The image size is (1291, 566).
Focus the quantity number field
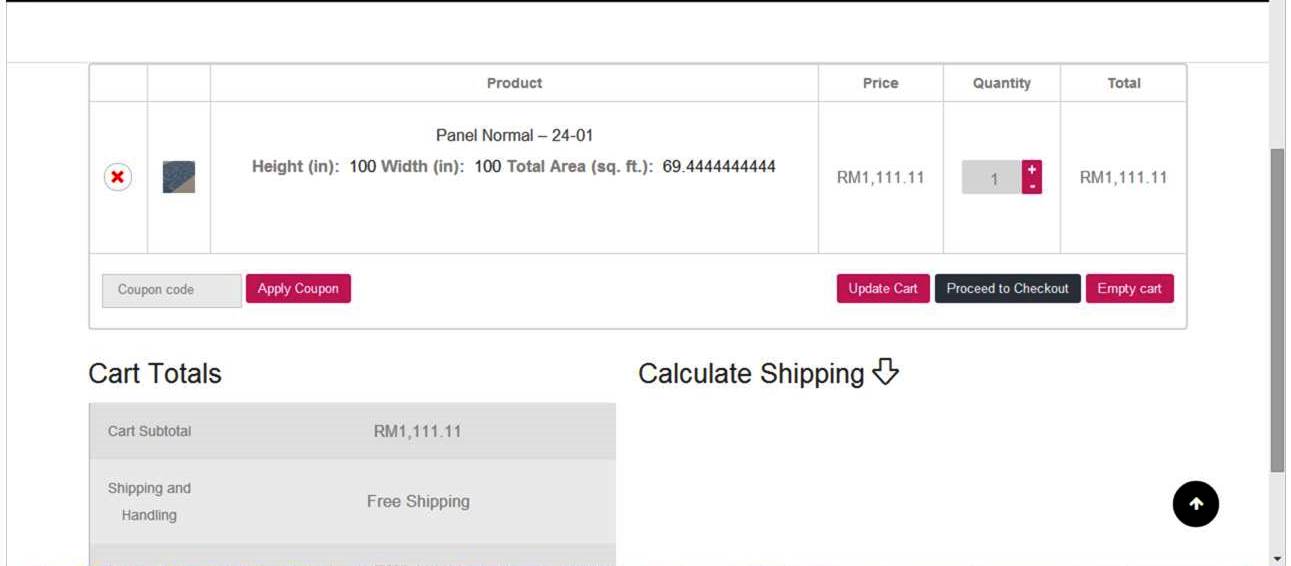click(992, 178)
